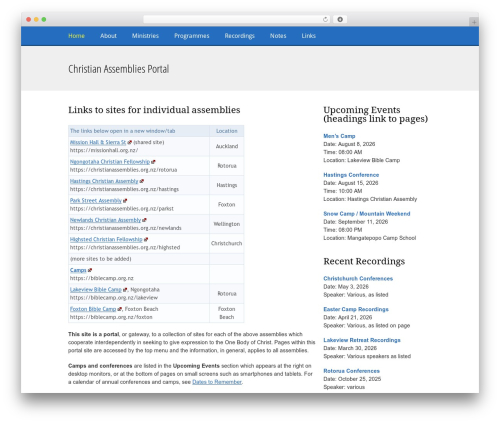
Task: Click external icon beside Newlands Christian Assembly
Action: 144,220
